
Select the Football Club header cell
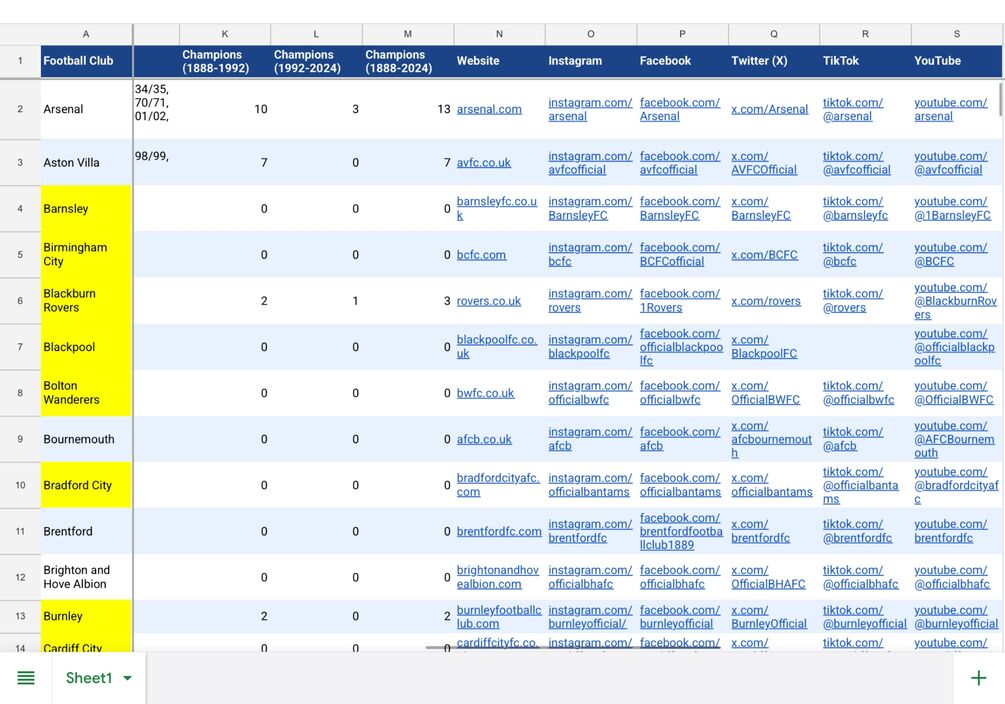(86, 62)
